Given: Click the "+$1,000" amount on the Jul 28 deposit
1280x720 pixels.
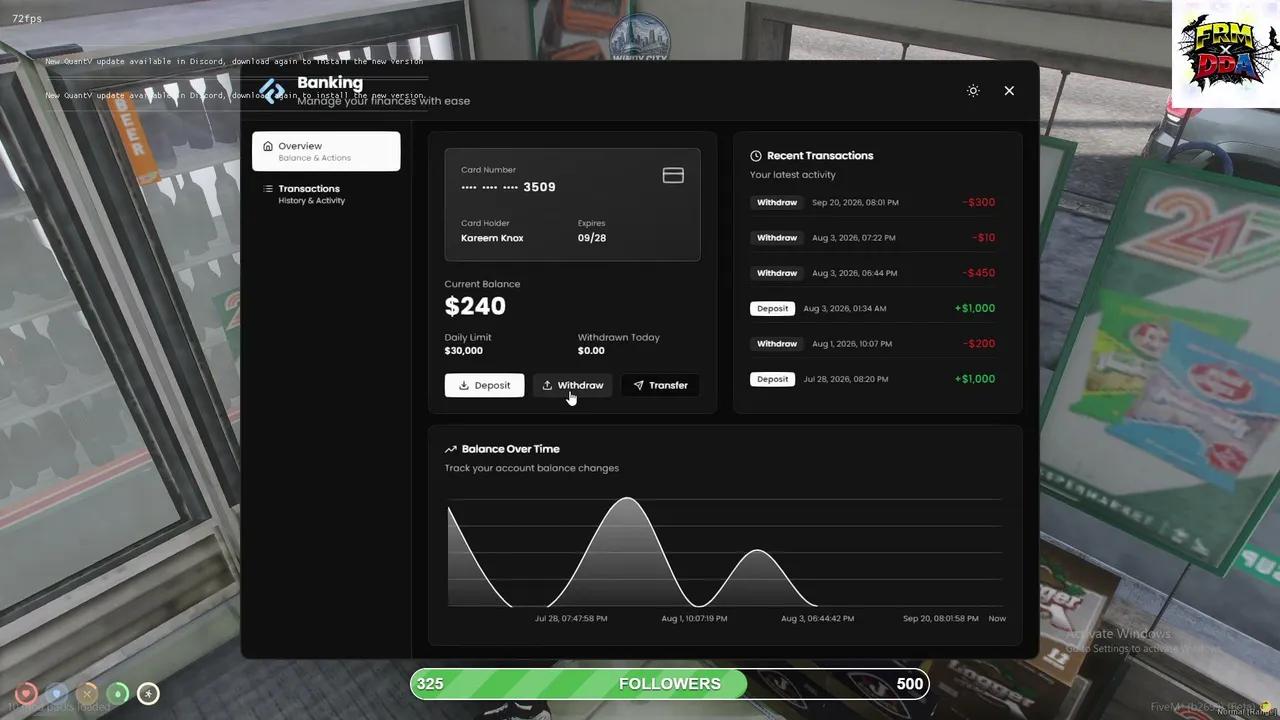Looking at the screenshot, I should [975, 379].
